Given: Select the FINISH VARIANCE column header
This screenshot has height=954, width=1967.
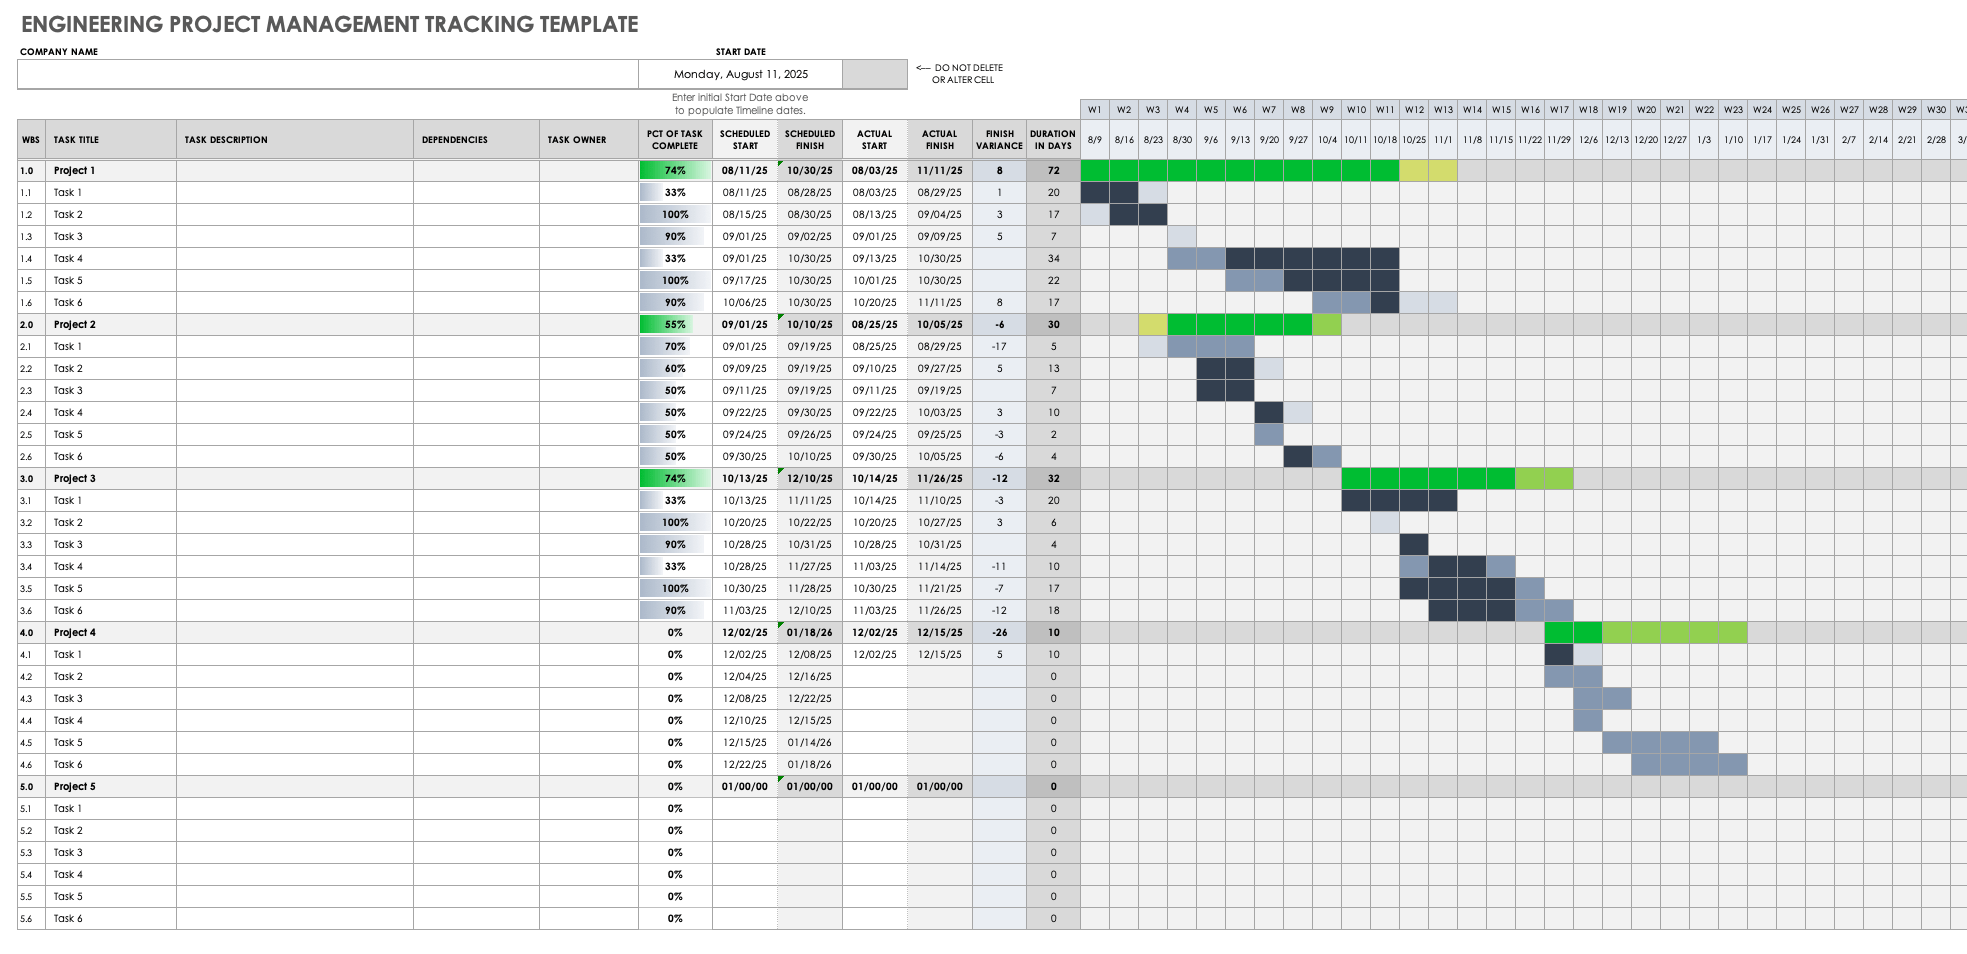Looking at the screenshot, I should tap(999, 140).
